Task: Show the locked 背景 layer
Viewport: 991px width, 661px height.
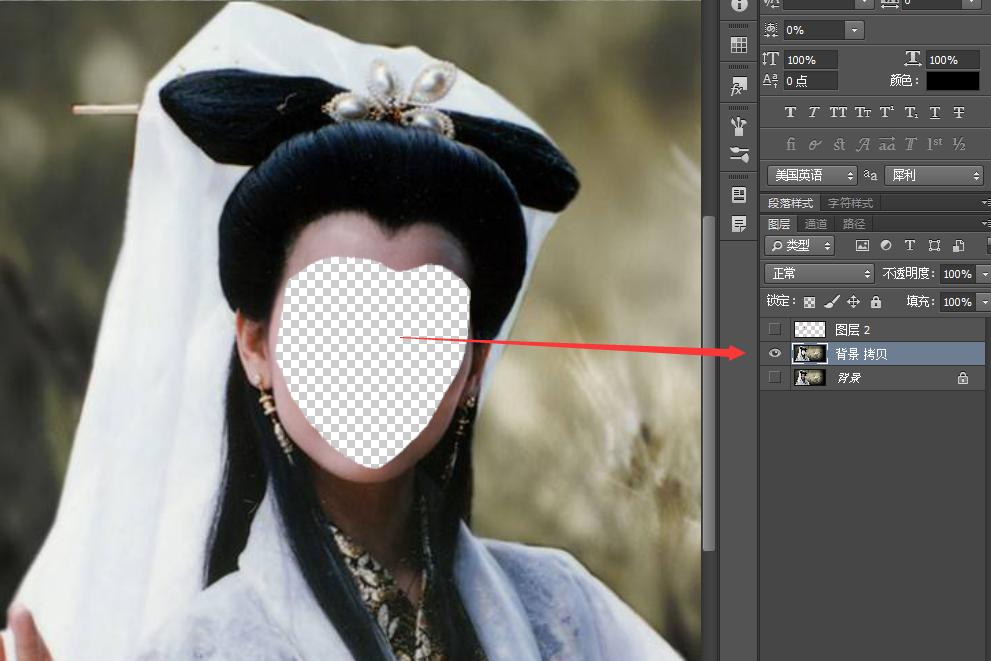Action: (x=774, y=377)
